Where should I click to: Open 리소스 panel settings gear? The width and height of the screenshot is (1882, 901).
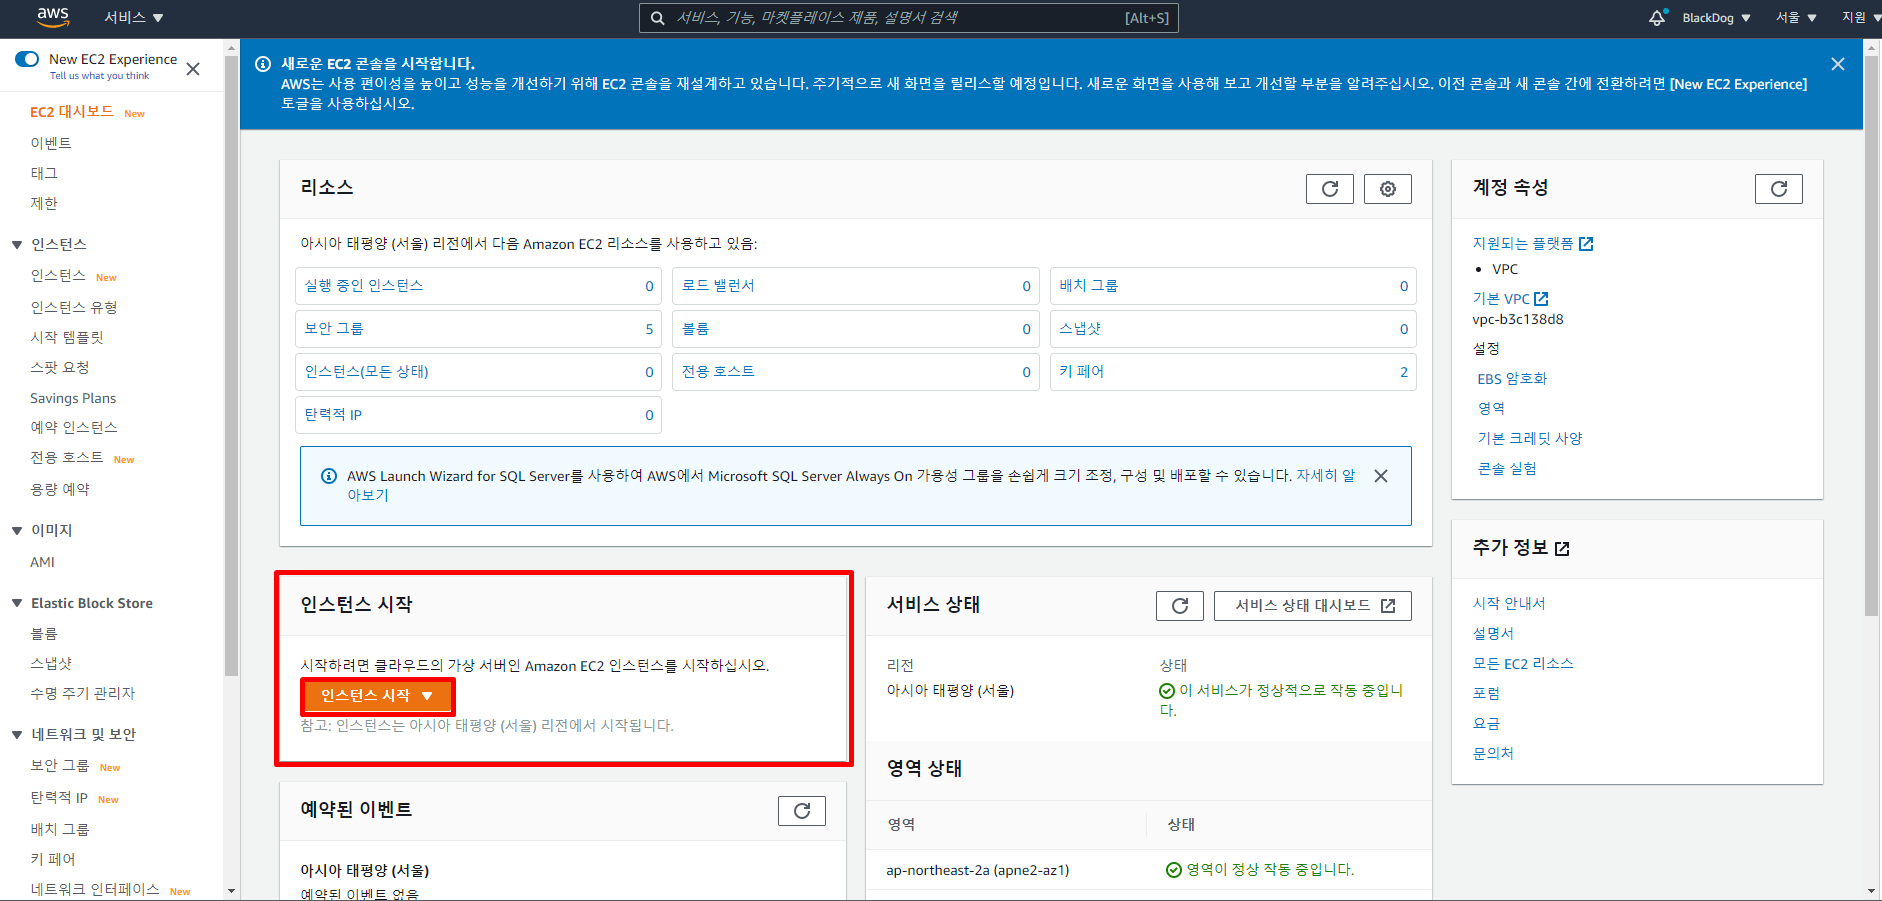pyautogui.click(x=1387, y=189)
